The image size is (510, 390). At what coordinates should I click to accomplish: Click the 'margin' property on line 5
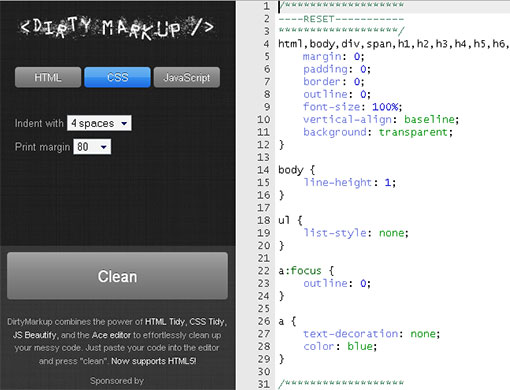[322, 56]
